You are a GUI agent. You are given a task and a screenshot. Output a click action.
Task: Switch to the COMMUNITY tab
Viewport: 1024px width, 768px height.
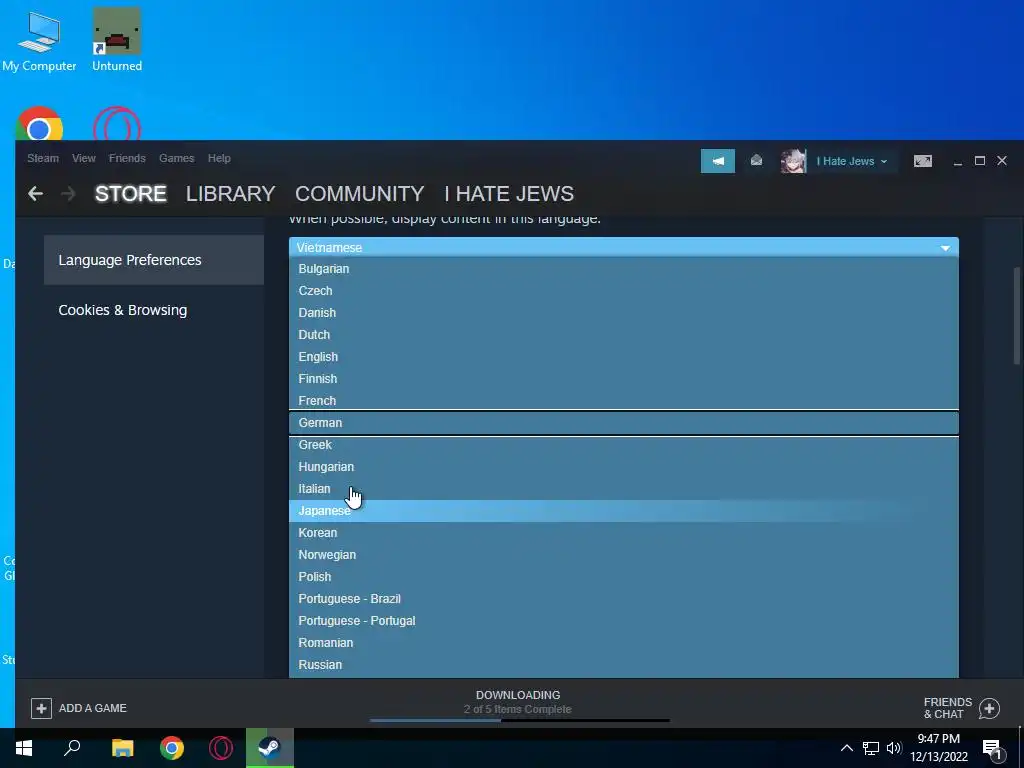pyautogui.click(x=360, y=193)
